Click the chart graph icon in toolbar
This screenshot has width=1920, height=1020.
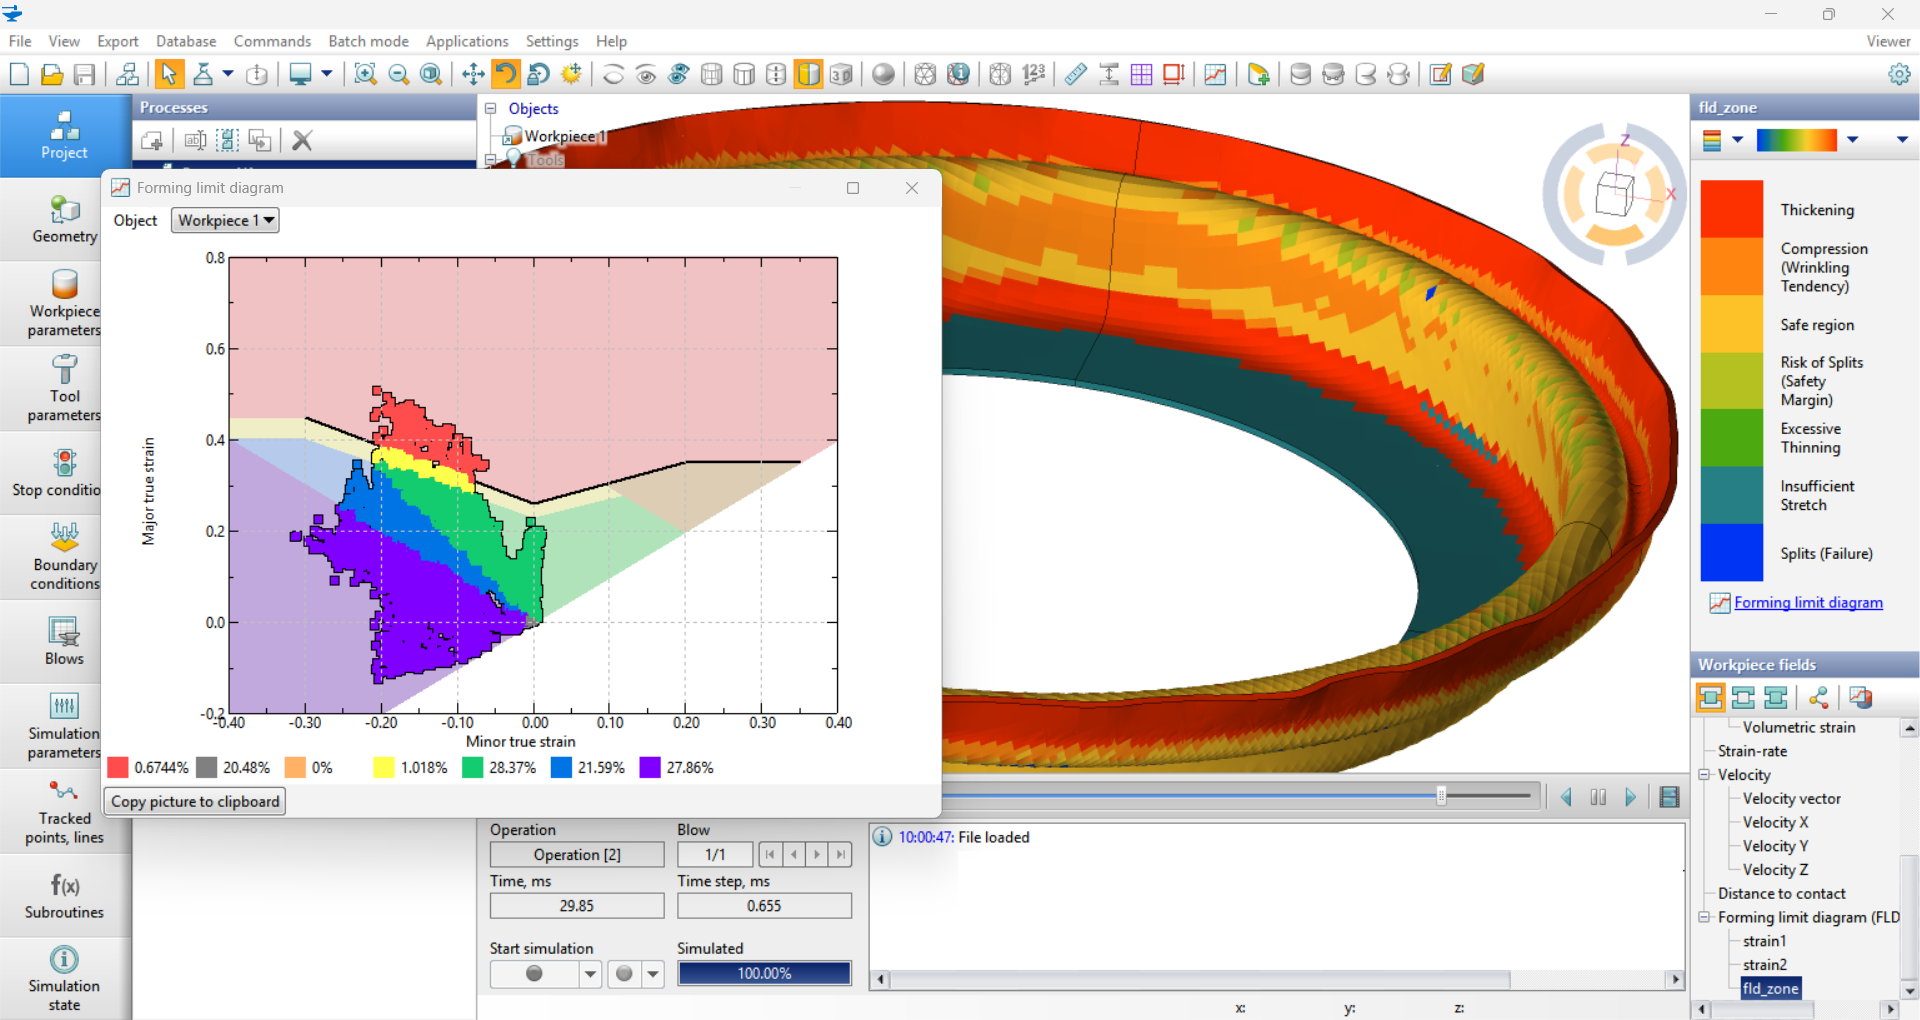pos(1215,74)
